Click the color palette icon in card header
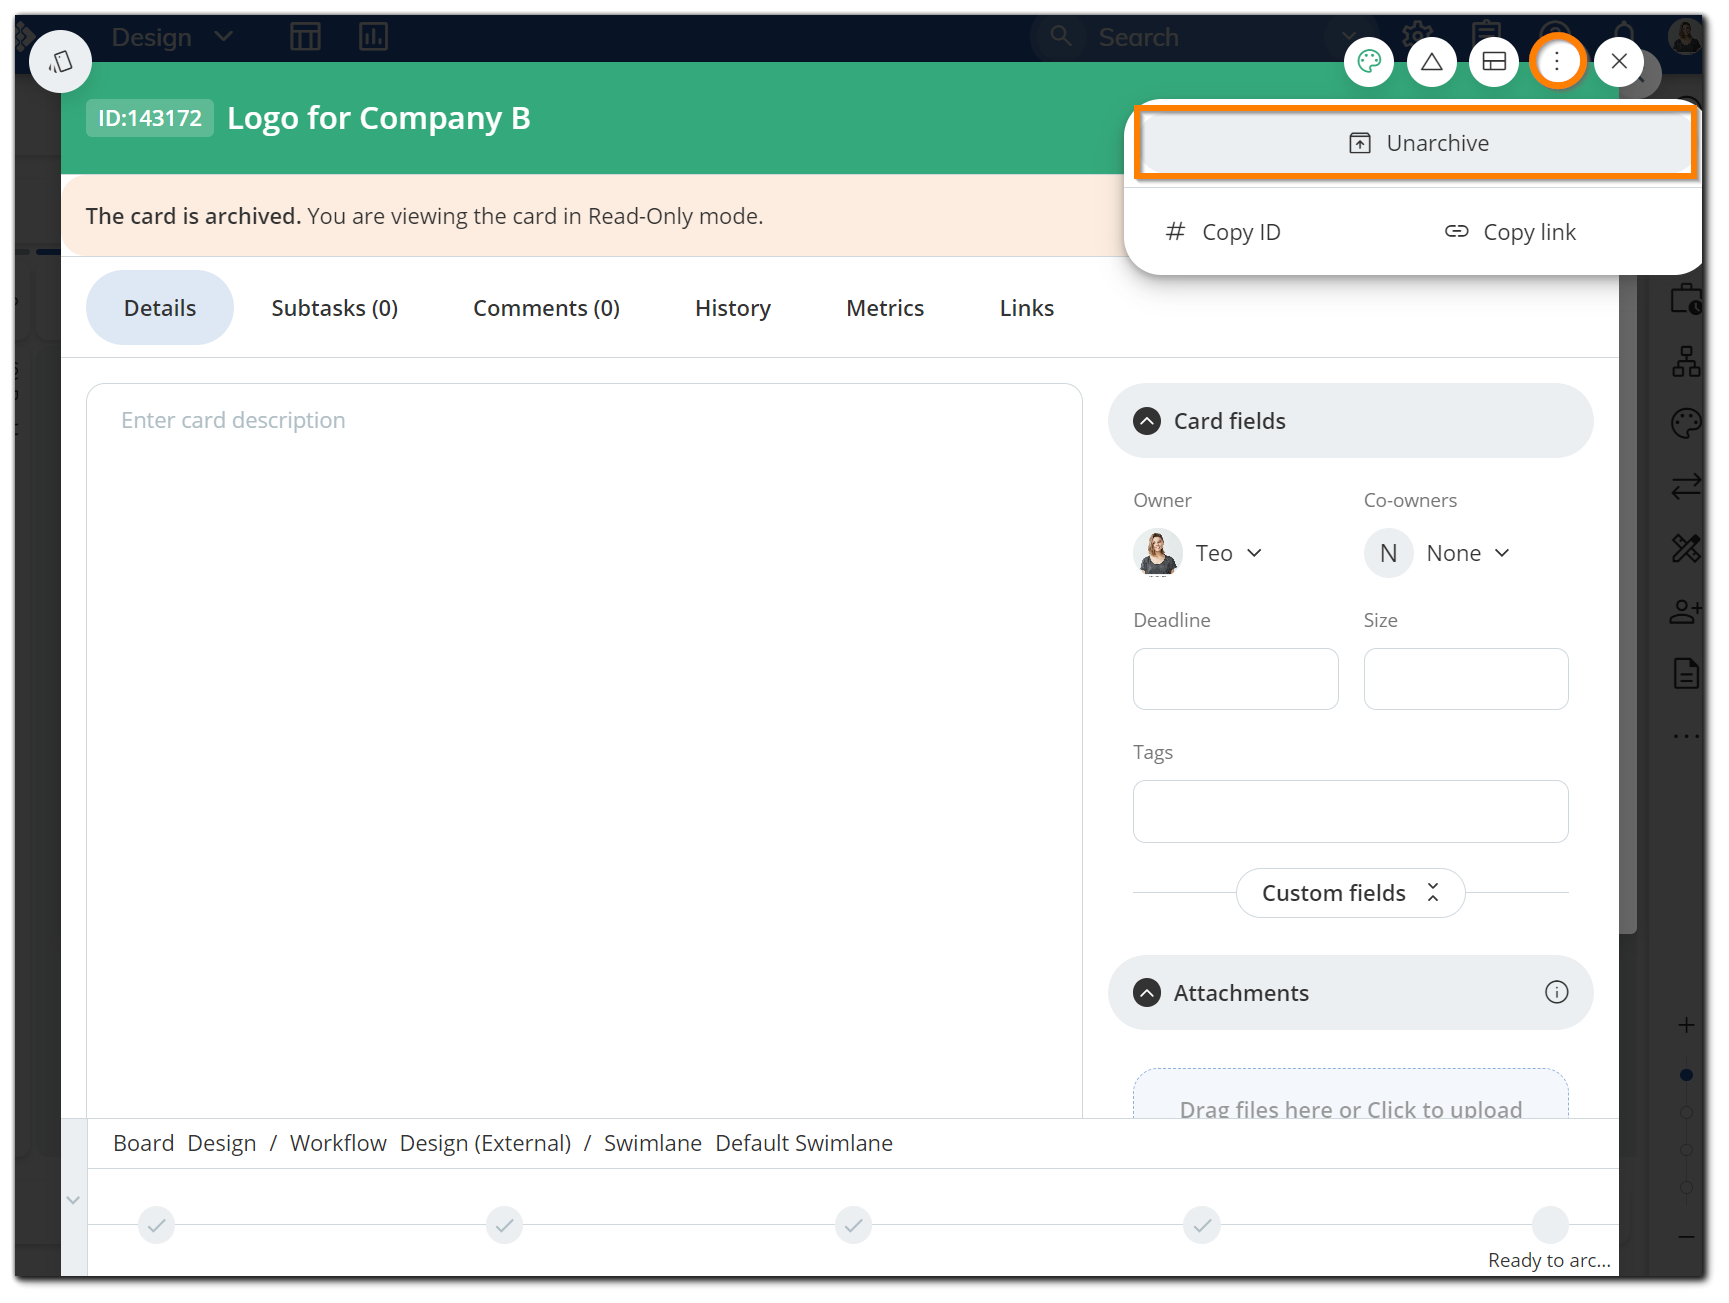The width and height of the screenshot is (1729, 1303). point(1369,62)
